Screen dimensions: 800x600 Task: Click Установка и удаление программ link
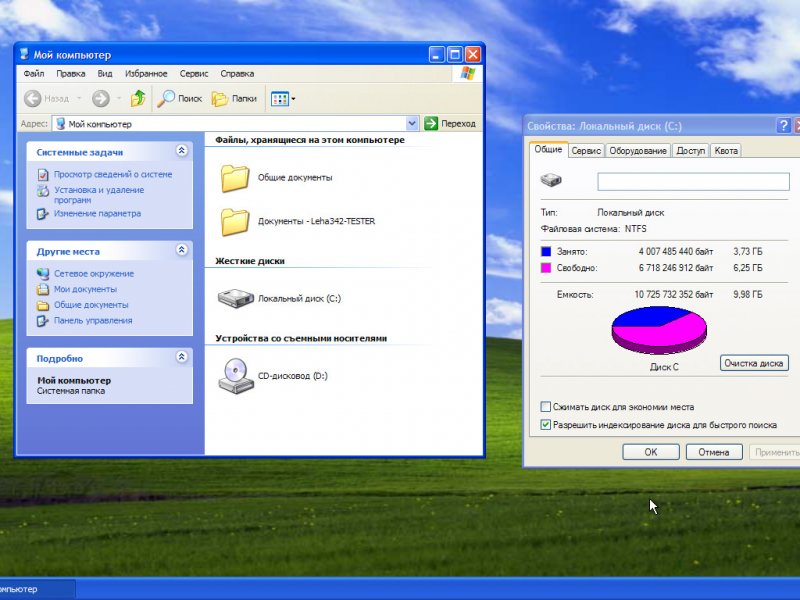pyautogui.click(x=99, y=195)
